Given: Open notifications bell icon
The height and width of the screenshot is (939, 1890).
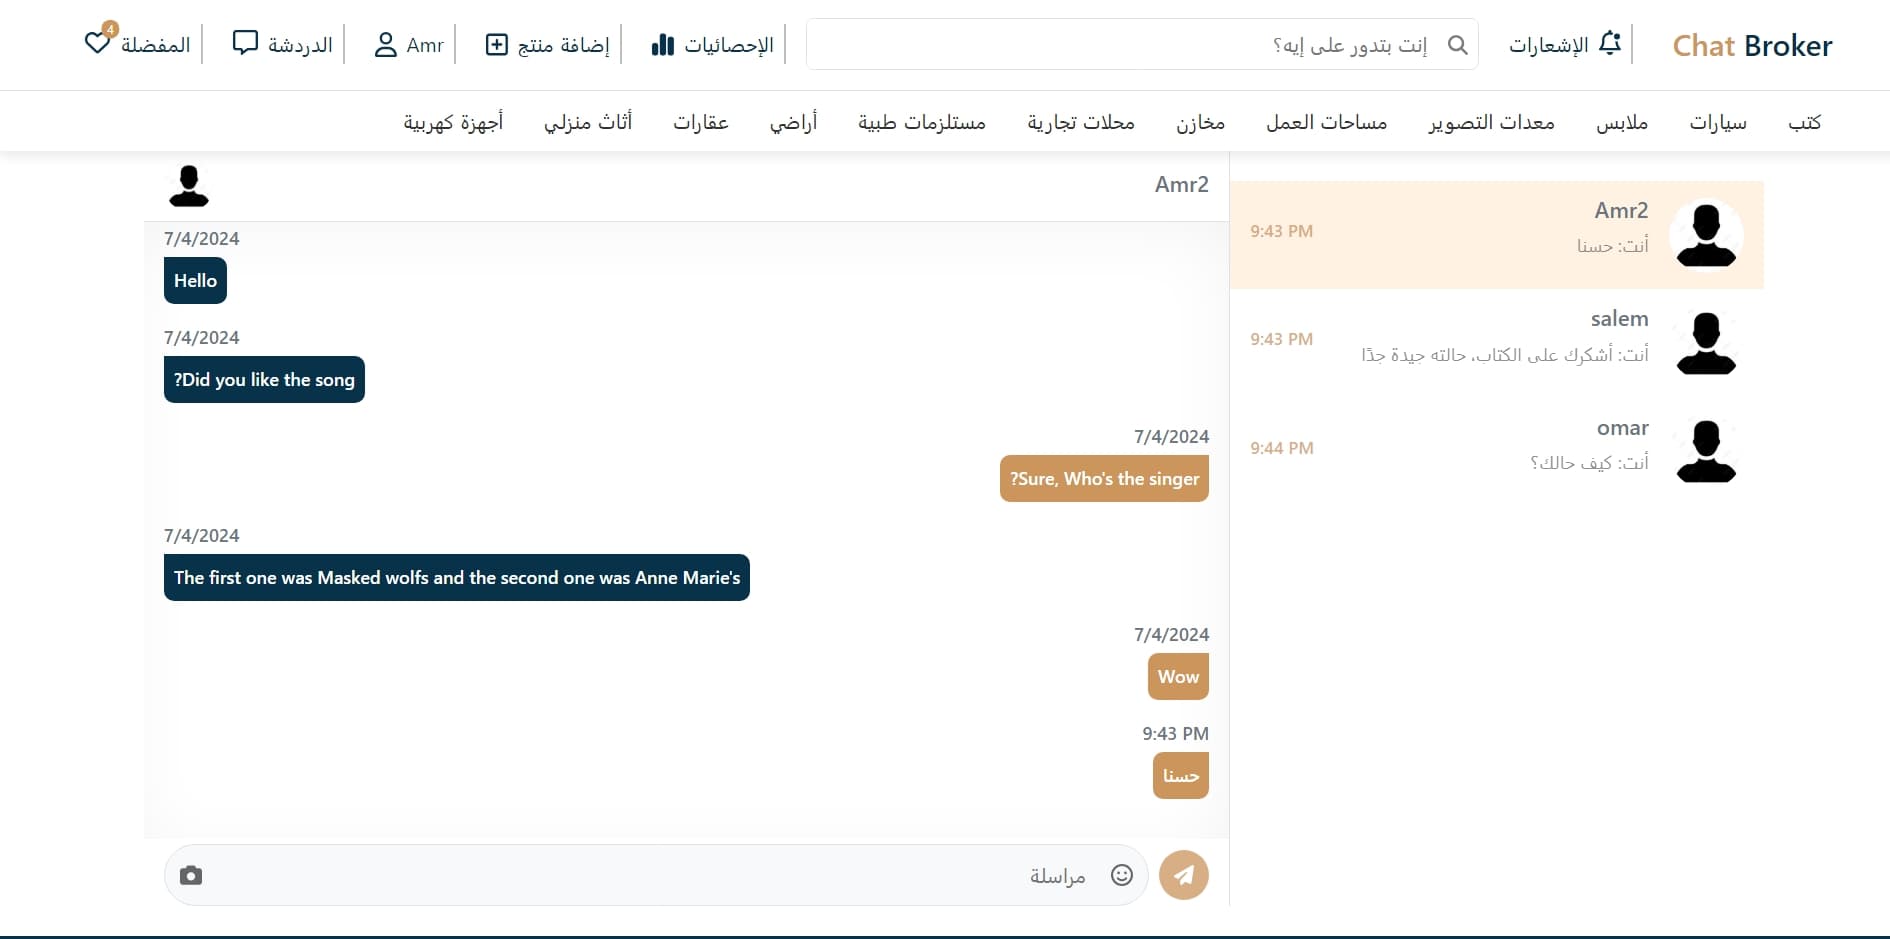Looking at the screenshot, I should (x=1609, y=44).
